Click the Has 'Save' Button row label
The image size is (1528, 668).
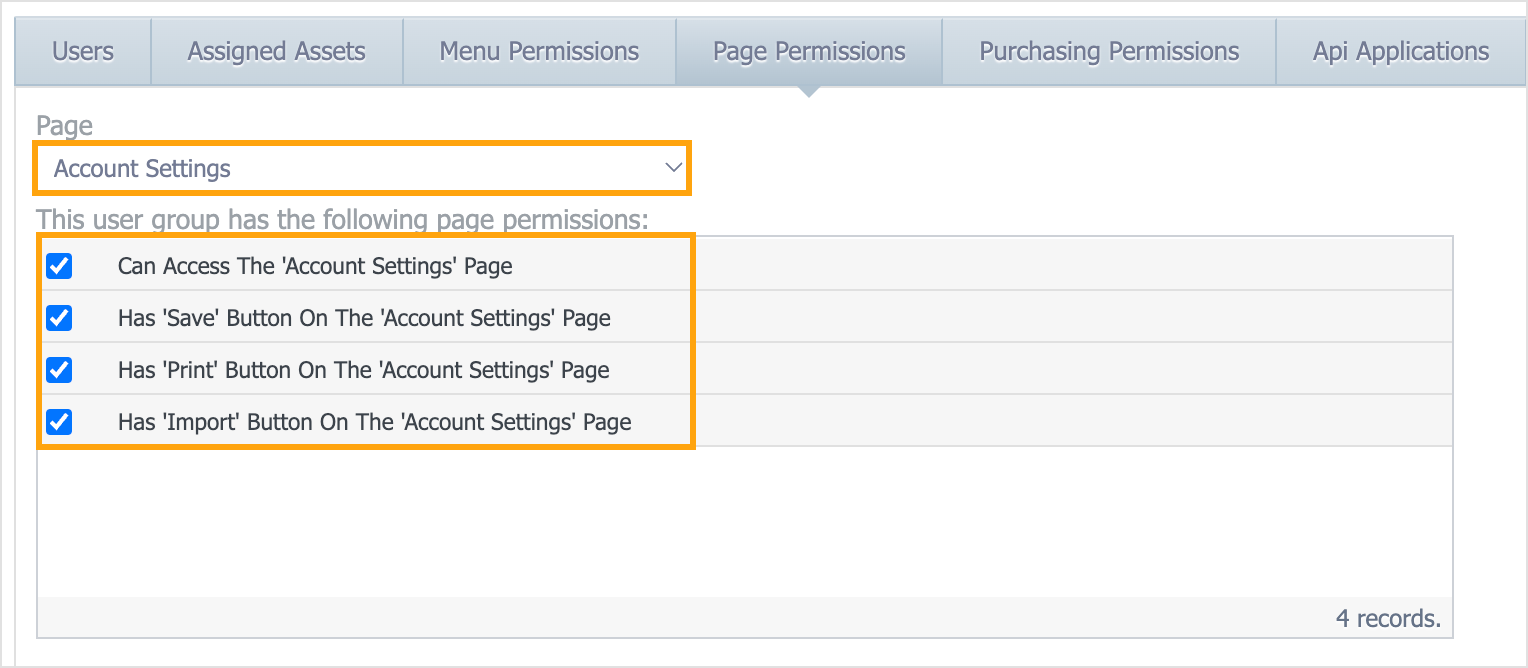(x=364, y=318)
